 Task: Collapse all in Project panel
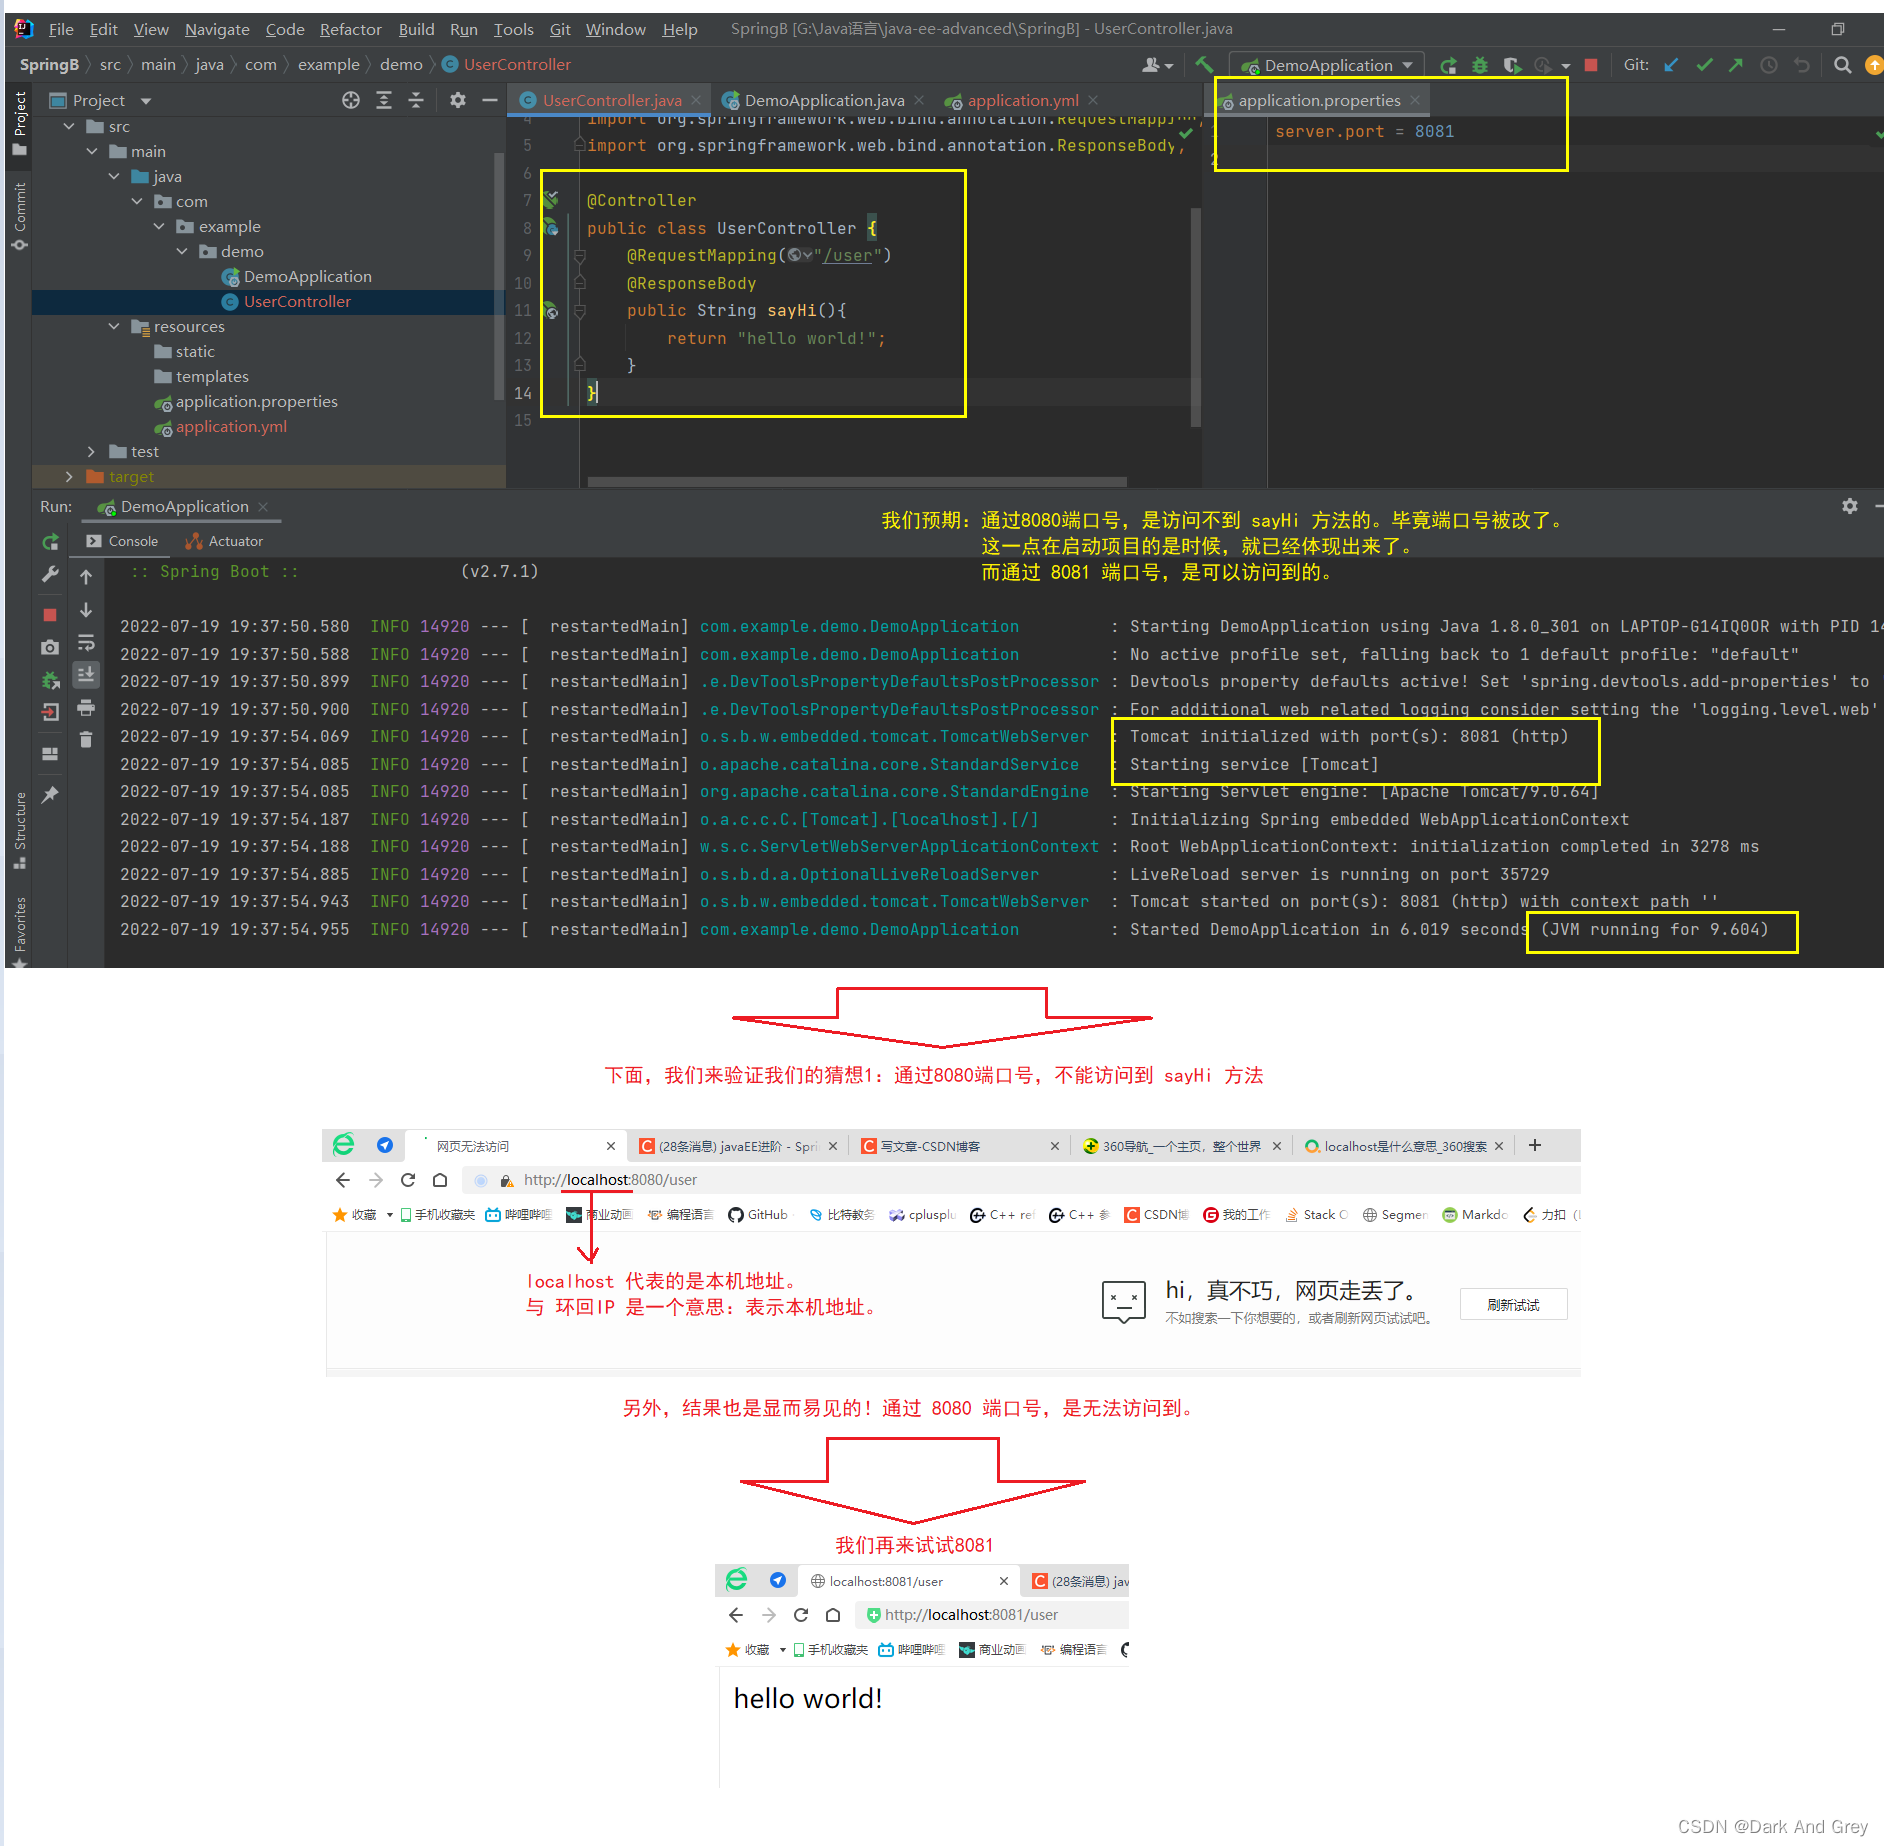pyautogui.click(x=416, y=100)
